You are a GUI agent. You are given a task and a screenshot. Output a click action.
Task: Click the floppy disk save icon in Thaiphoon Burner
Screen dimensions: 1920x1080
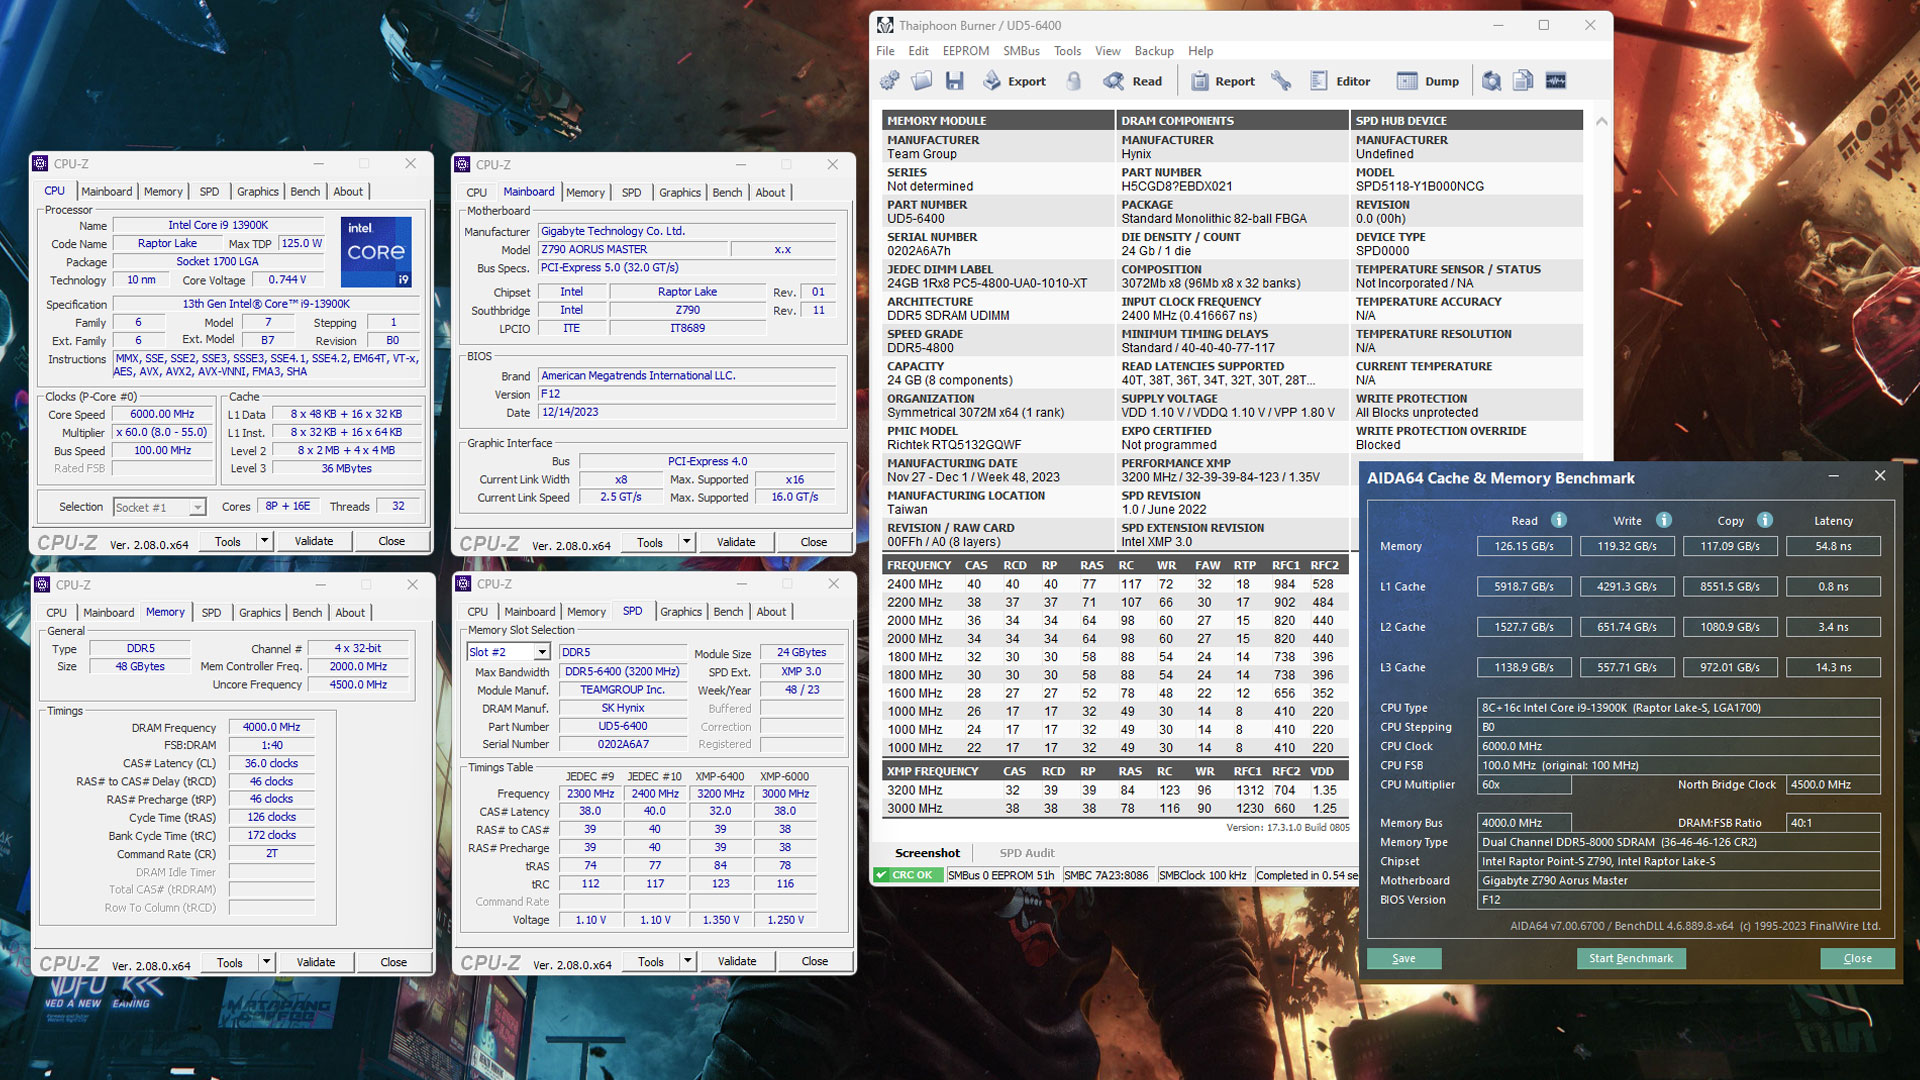click(x=954, y=81)
